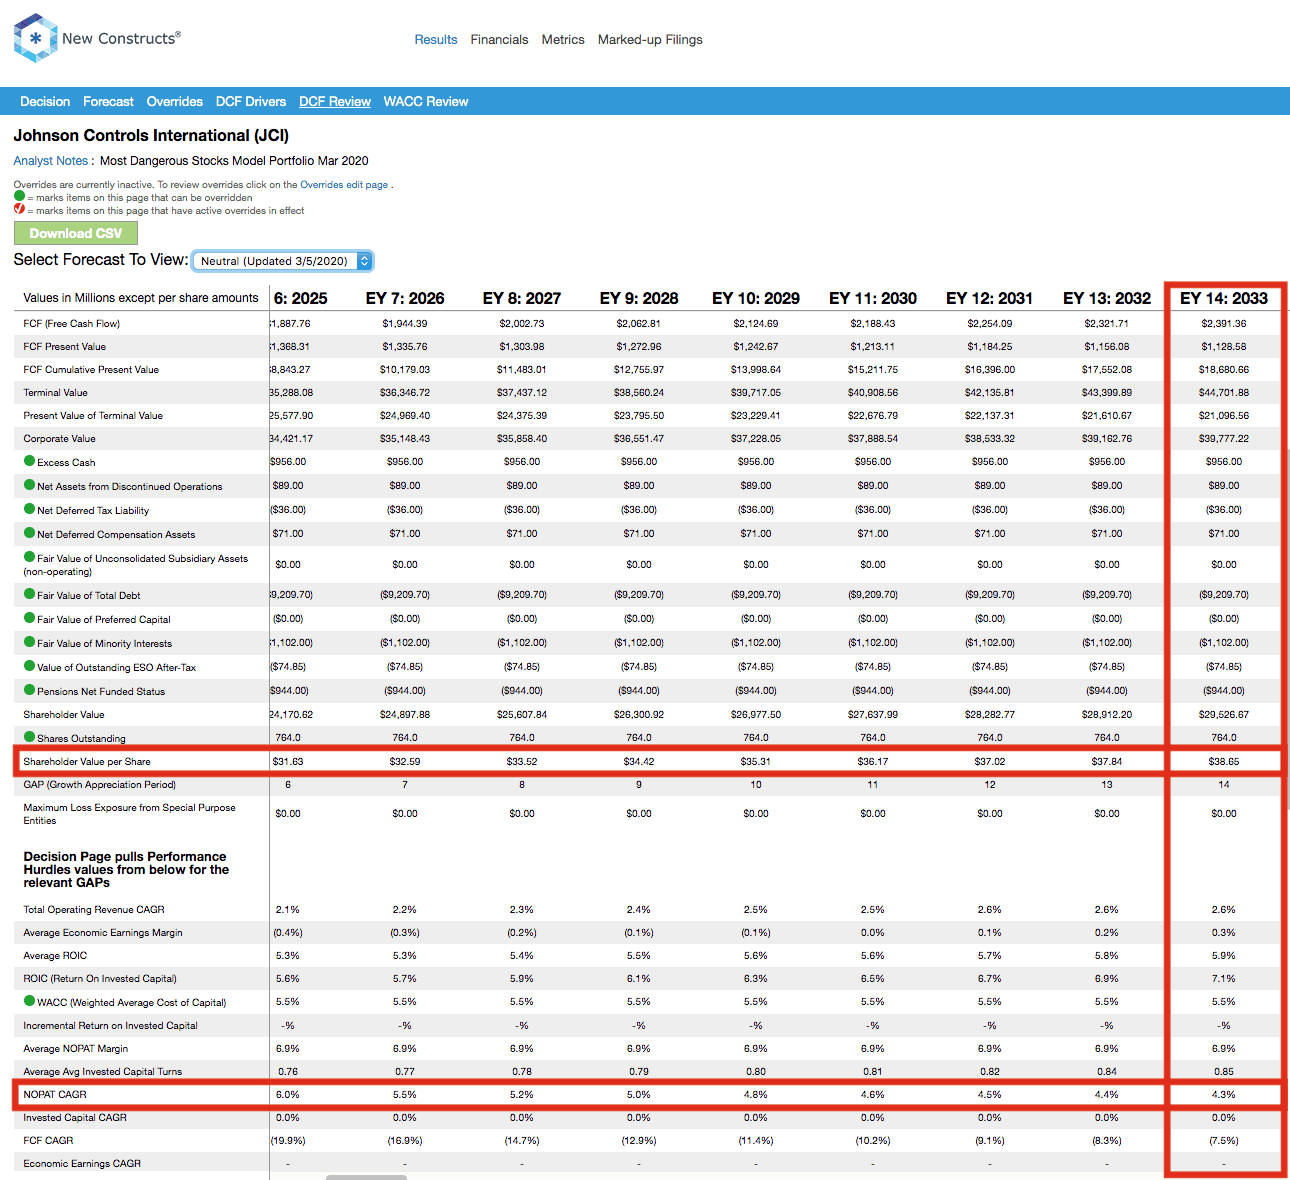Go to the Overrides page
Screen dimensions: 1290x1180
(174, 101)
